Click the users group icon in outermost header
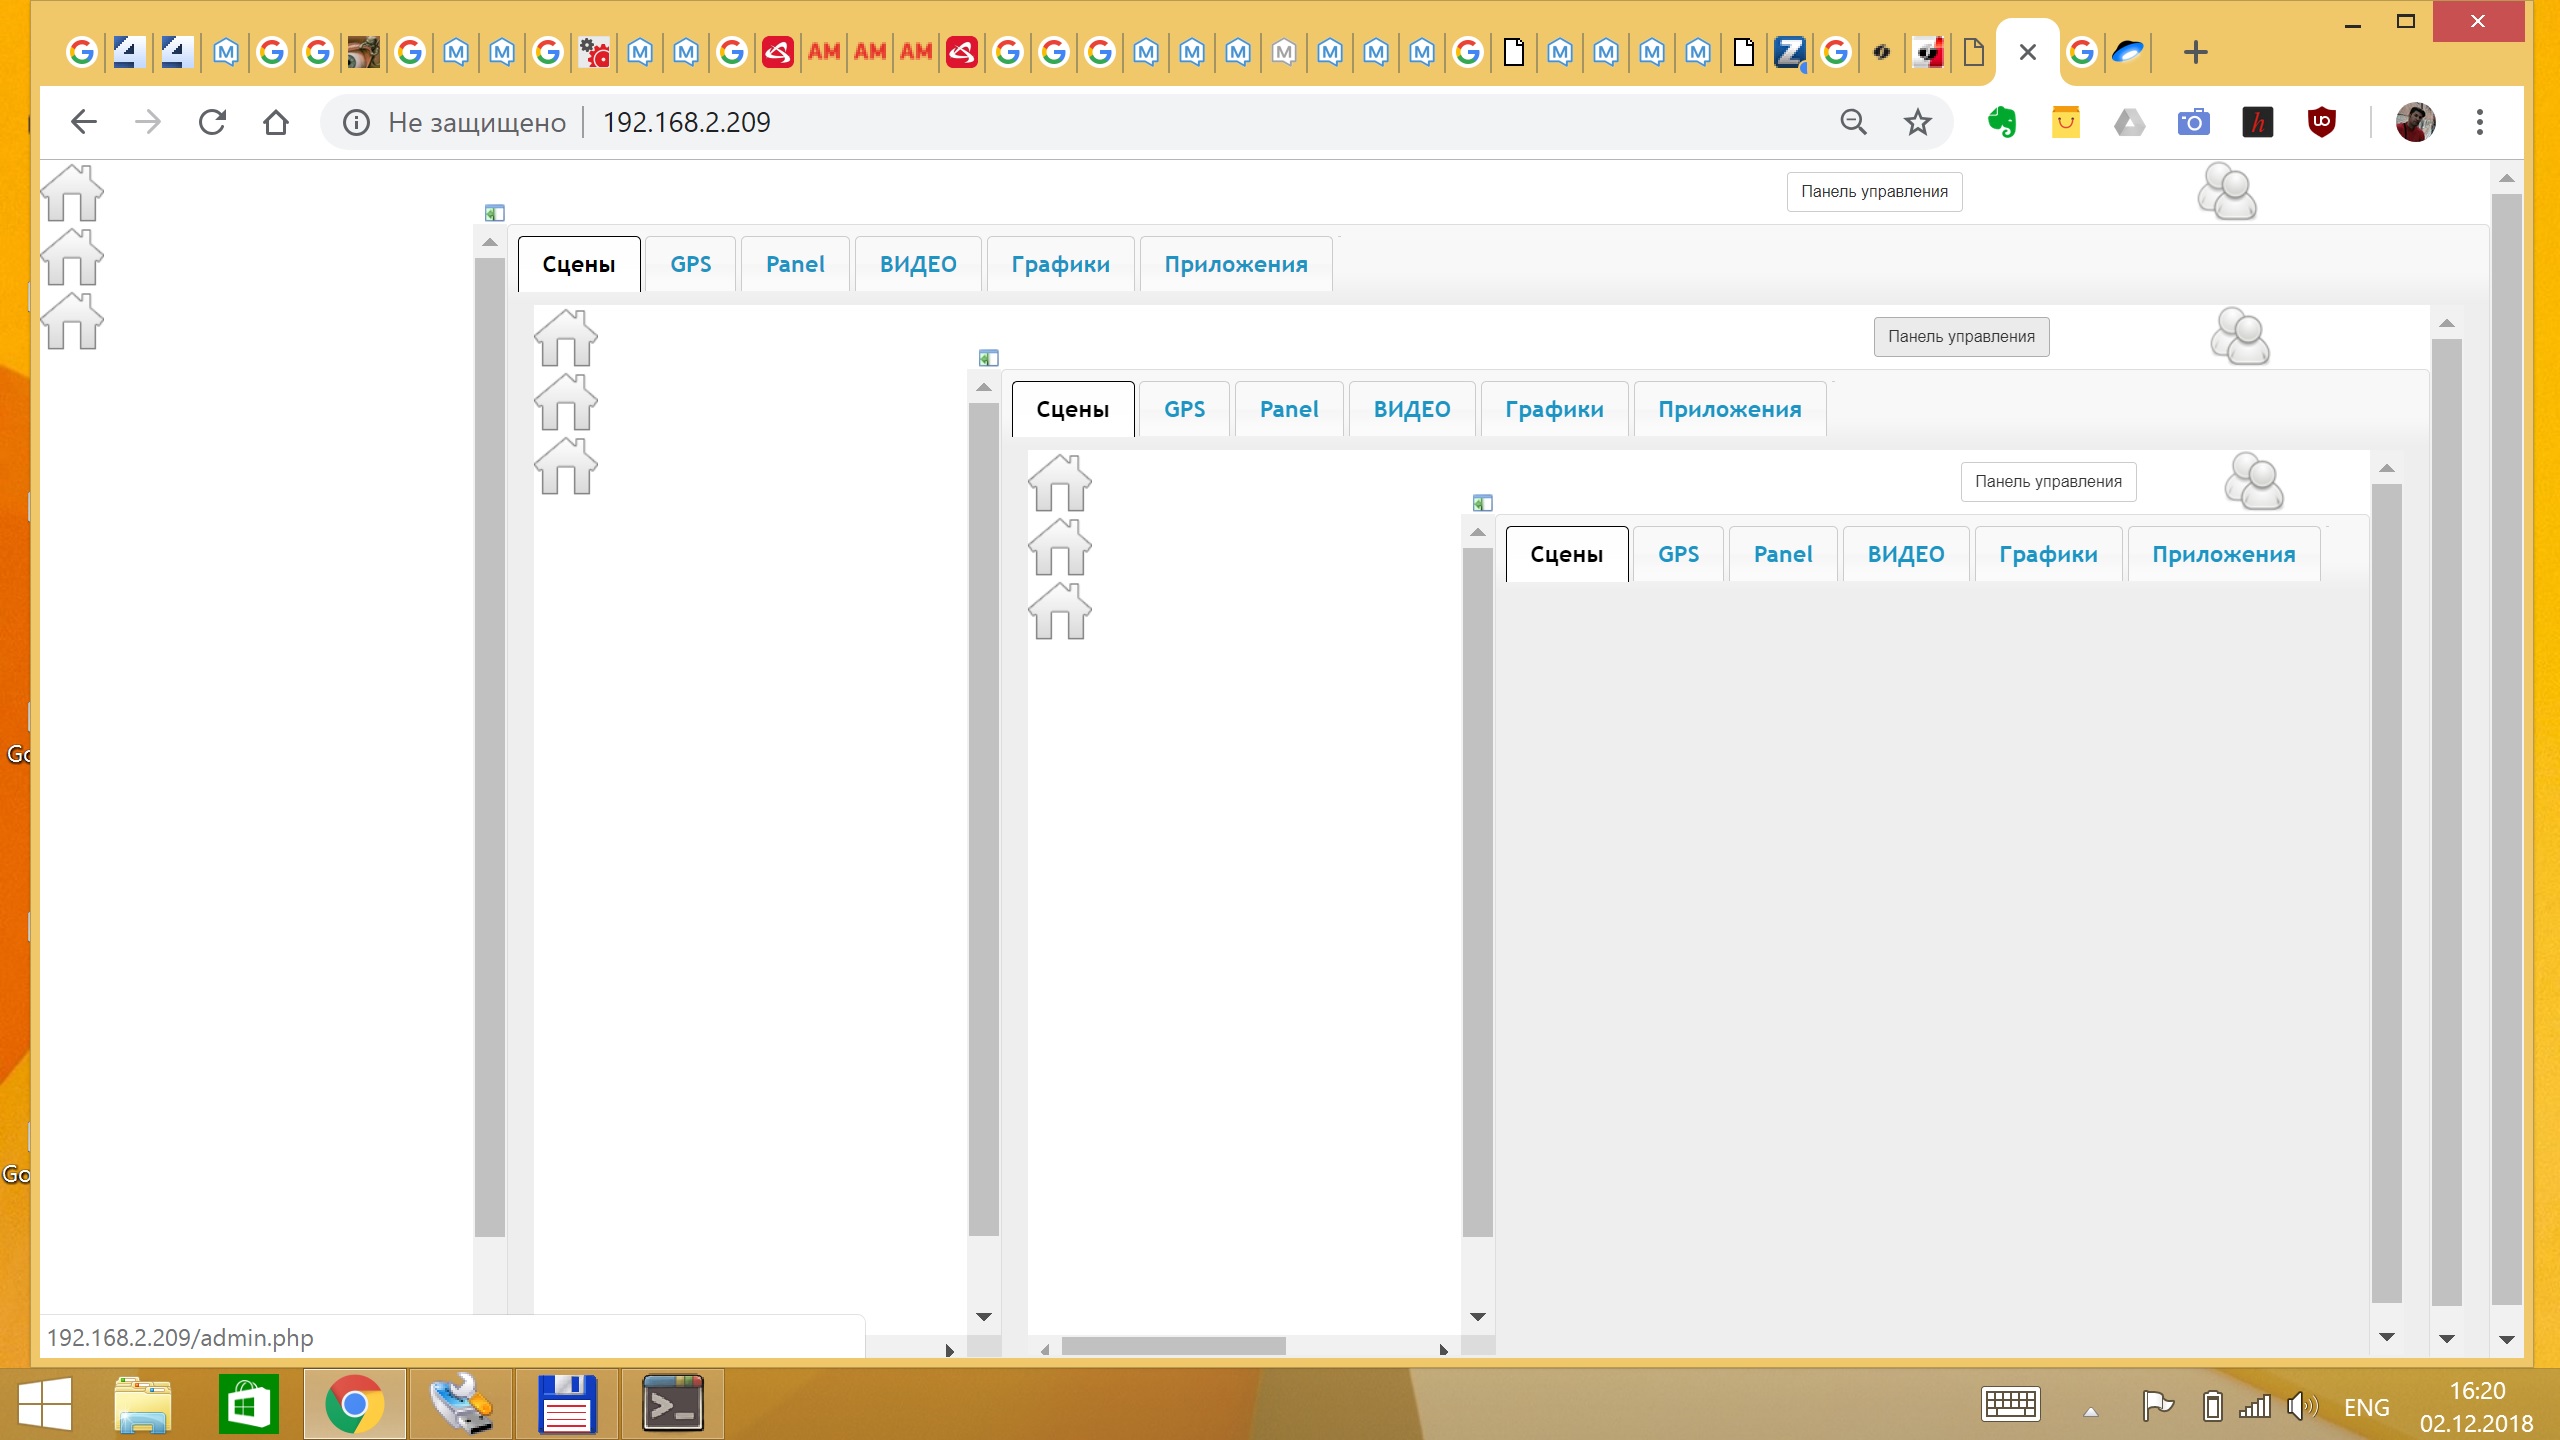The width and height of the screenshot is (2560, 1440). point(2226,192)
